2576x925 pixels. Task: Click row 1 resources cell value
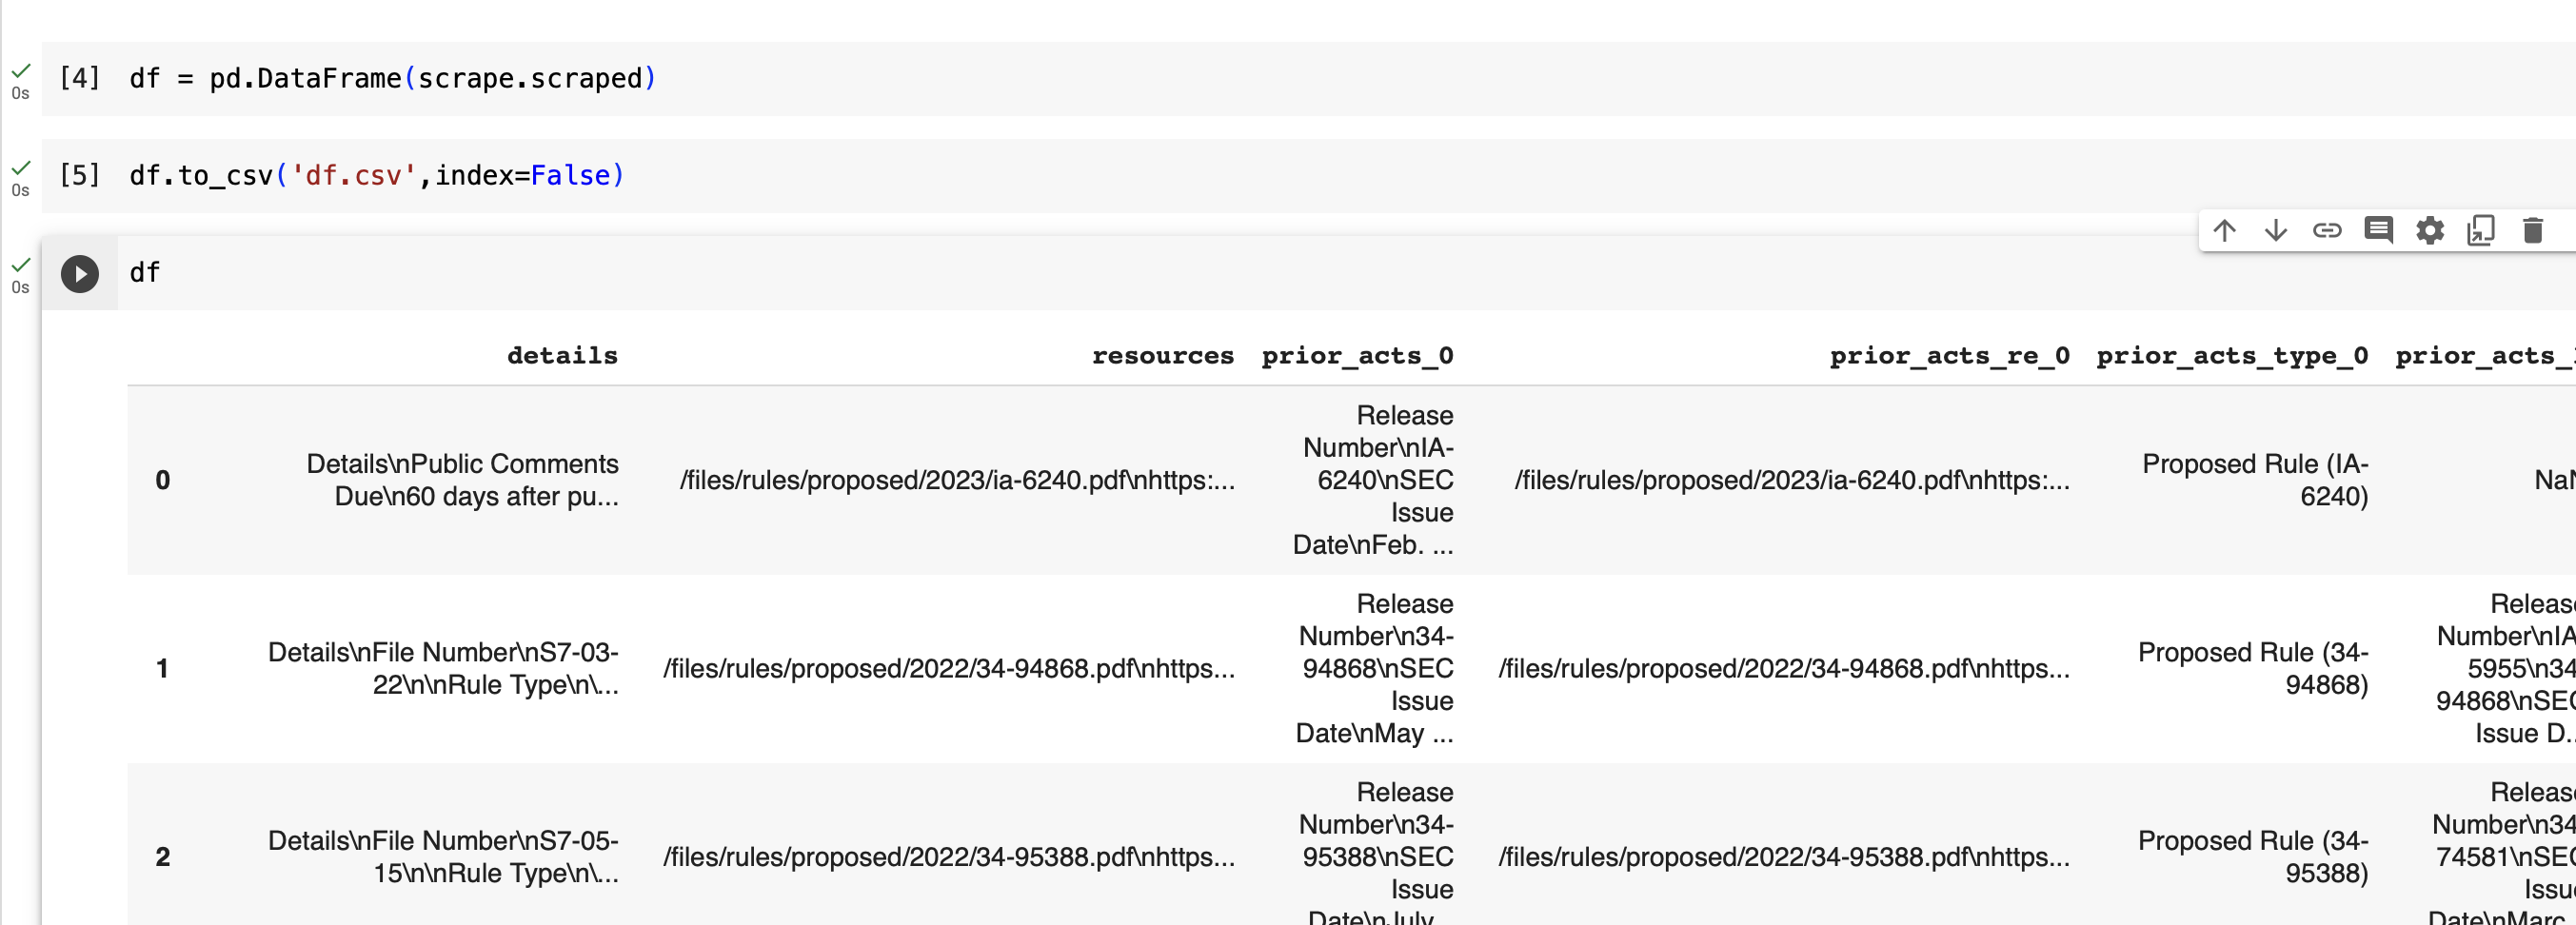tap(949, 668)
